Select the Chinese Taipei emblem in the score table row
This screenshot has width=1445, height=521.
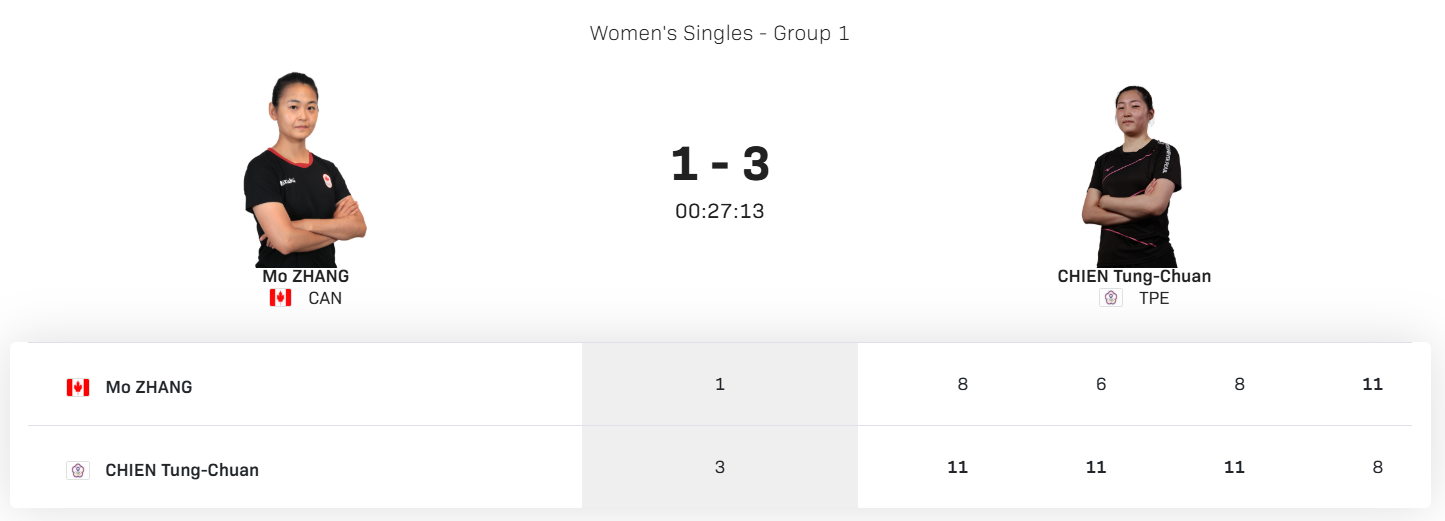point(78,470)
